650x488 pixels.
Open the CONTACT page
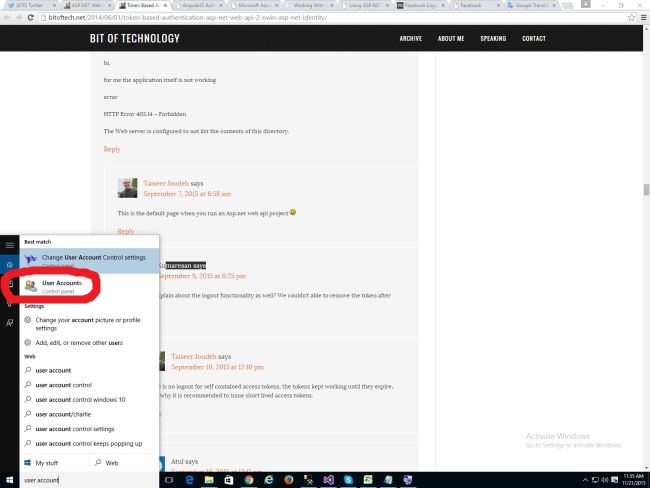point(534,39)
